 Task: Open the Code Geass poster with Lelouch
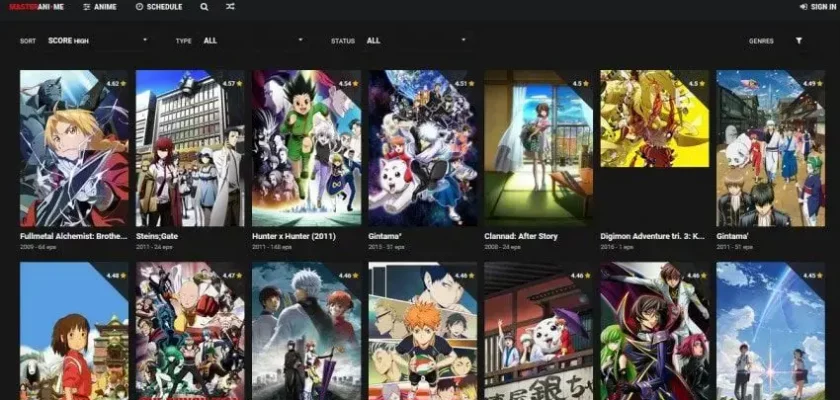pos(655,331)
